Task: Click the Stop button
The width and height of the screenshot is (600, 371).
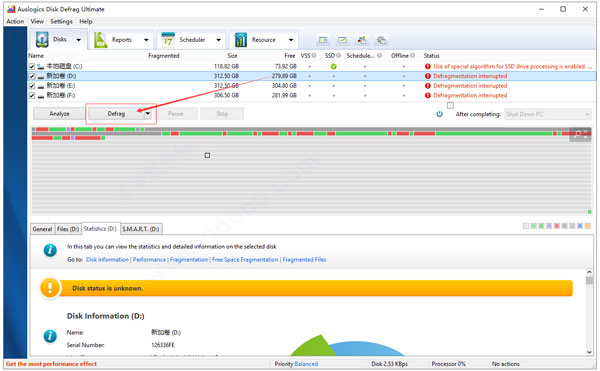Action: coord(222,114)
